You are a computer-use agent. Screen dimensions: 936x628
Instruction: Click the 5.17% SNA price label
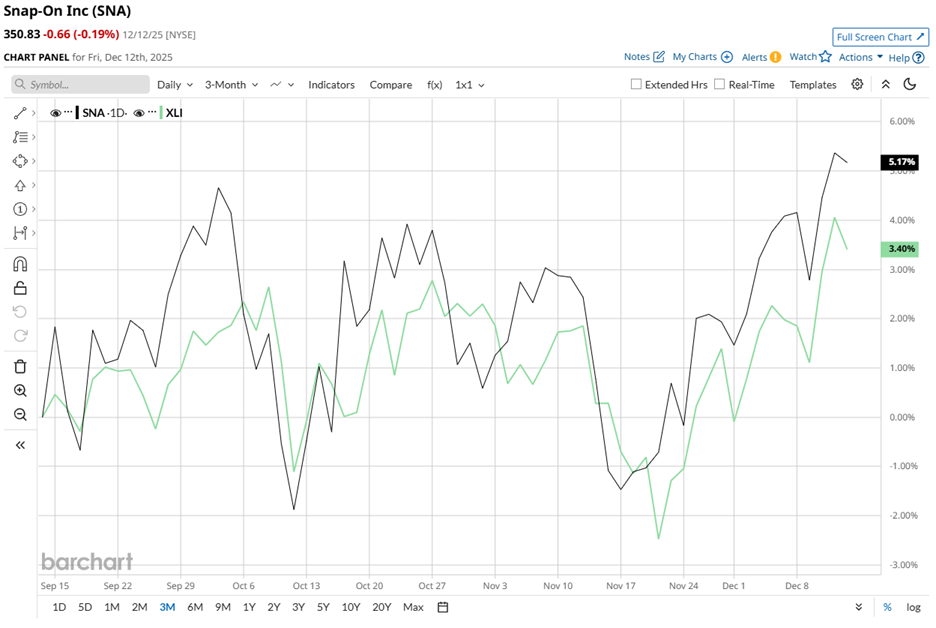point(900,162)
